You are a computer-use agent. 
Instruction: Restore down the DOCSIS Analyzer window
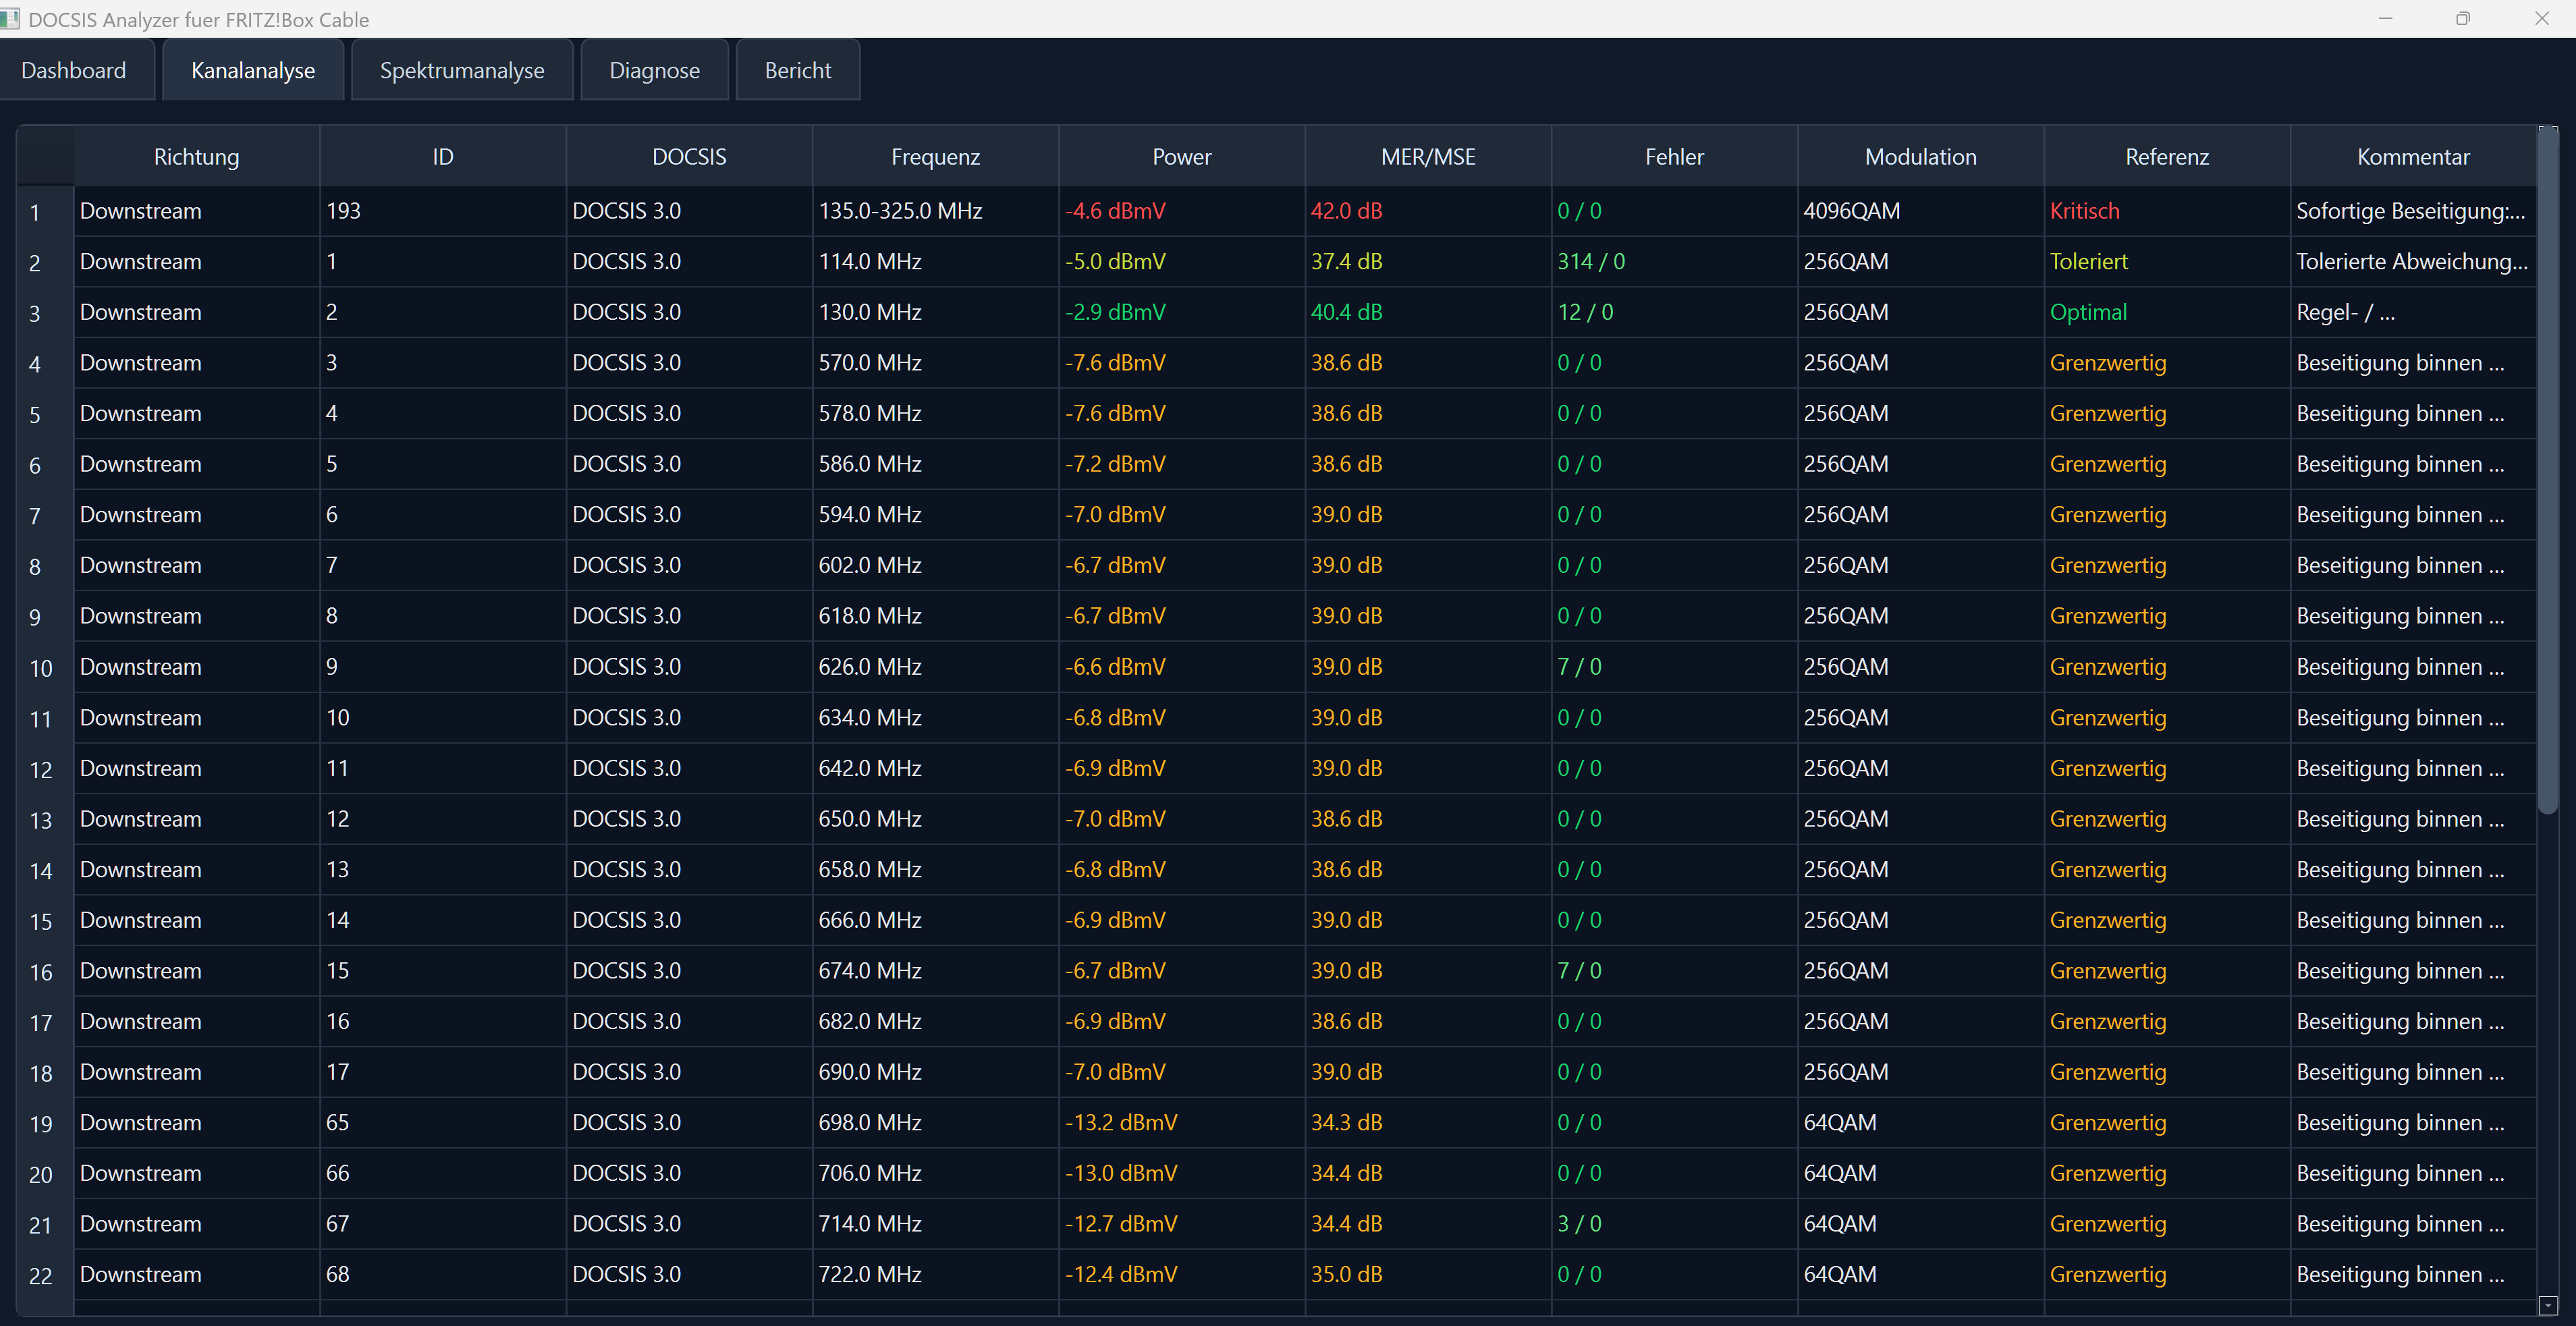2463,19
